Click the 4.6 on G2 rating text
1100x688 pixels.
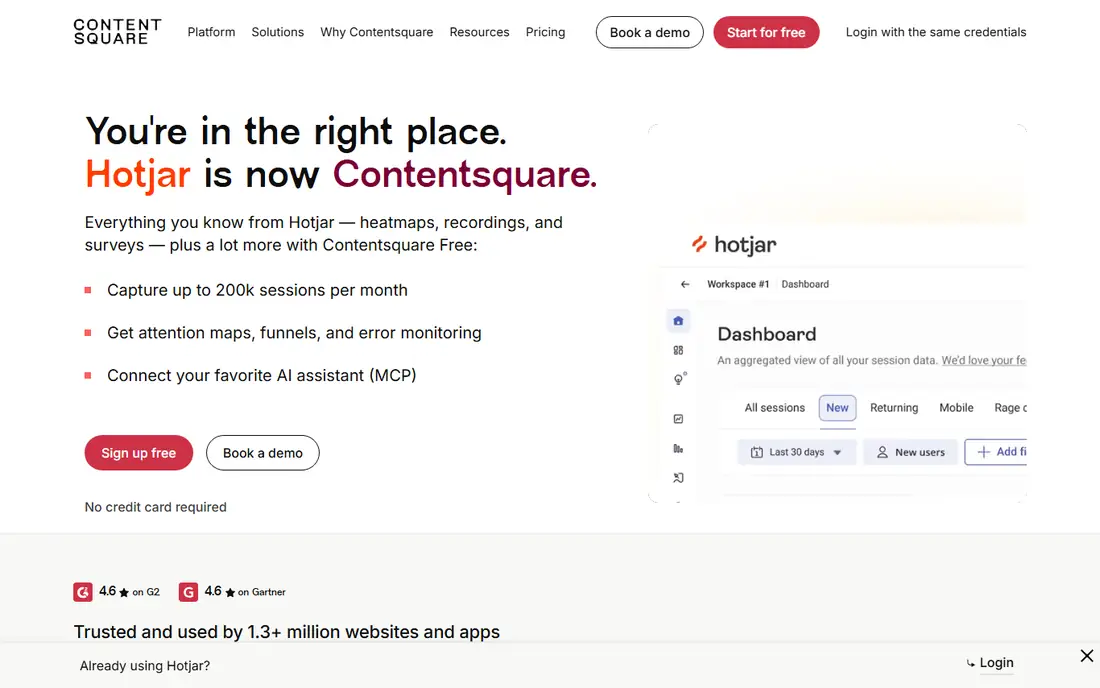pyautogui.click(x=129, y=592)
